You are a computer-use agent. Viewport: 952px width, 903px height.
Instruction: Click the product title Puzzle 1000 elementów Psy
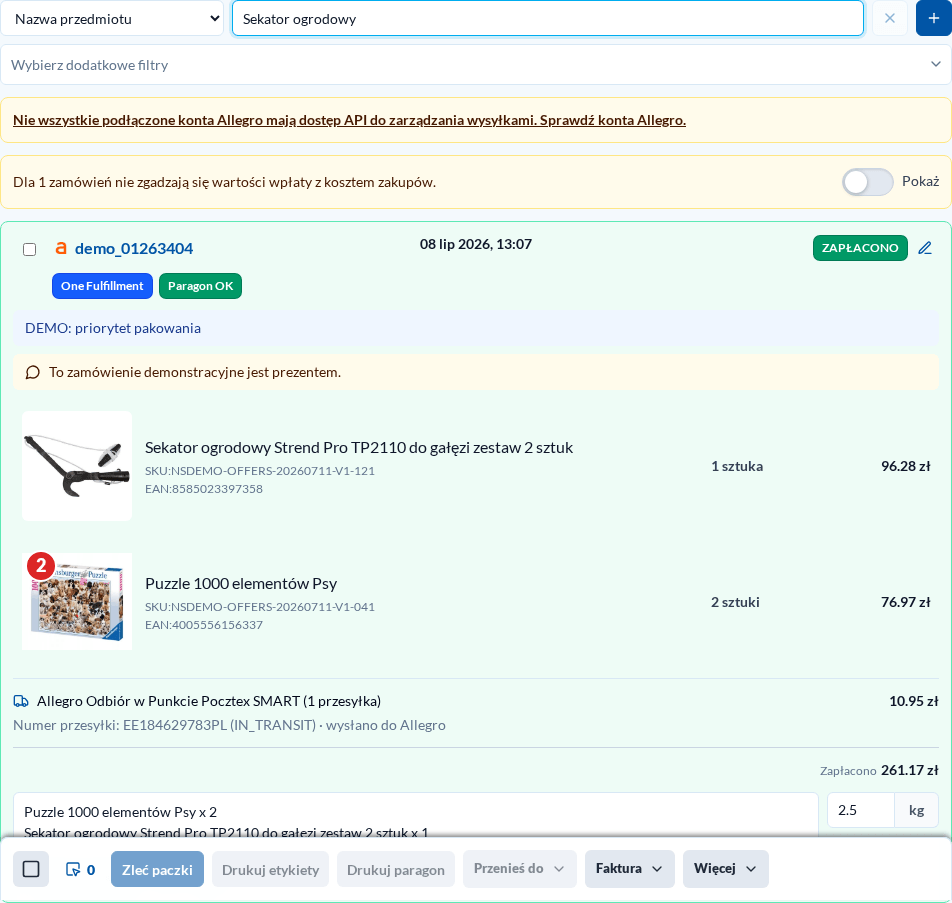[x=241, y=584]
